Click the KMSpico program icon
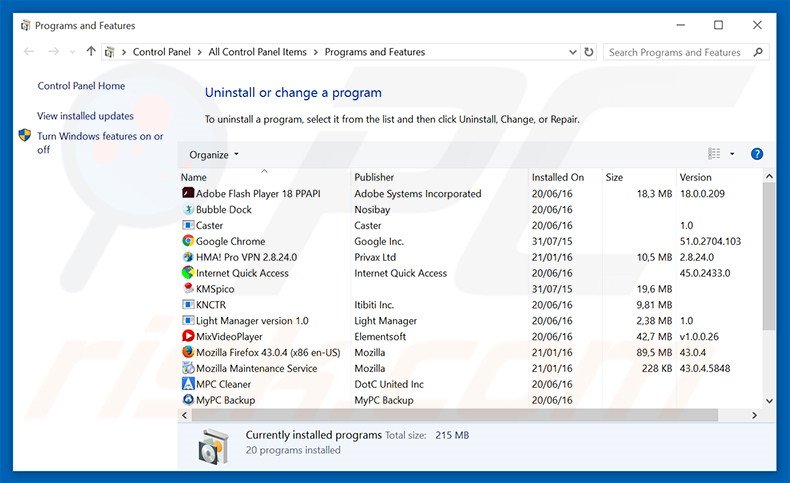Viewport: 790px width, 483px height. [x=188, y=288]
